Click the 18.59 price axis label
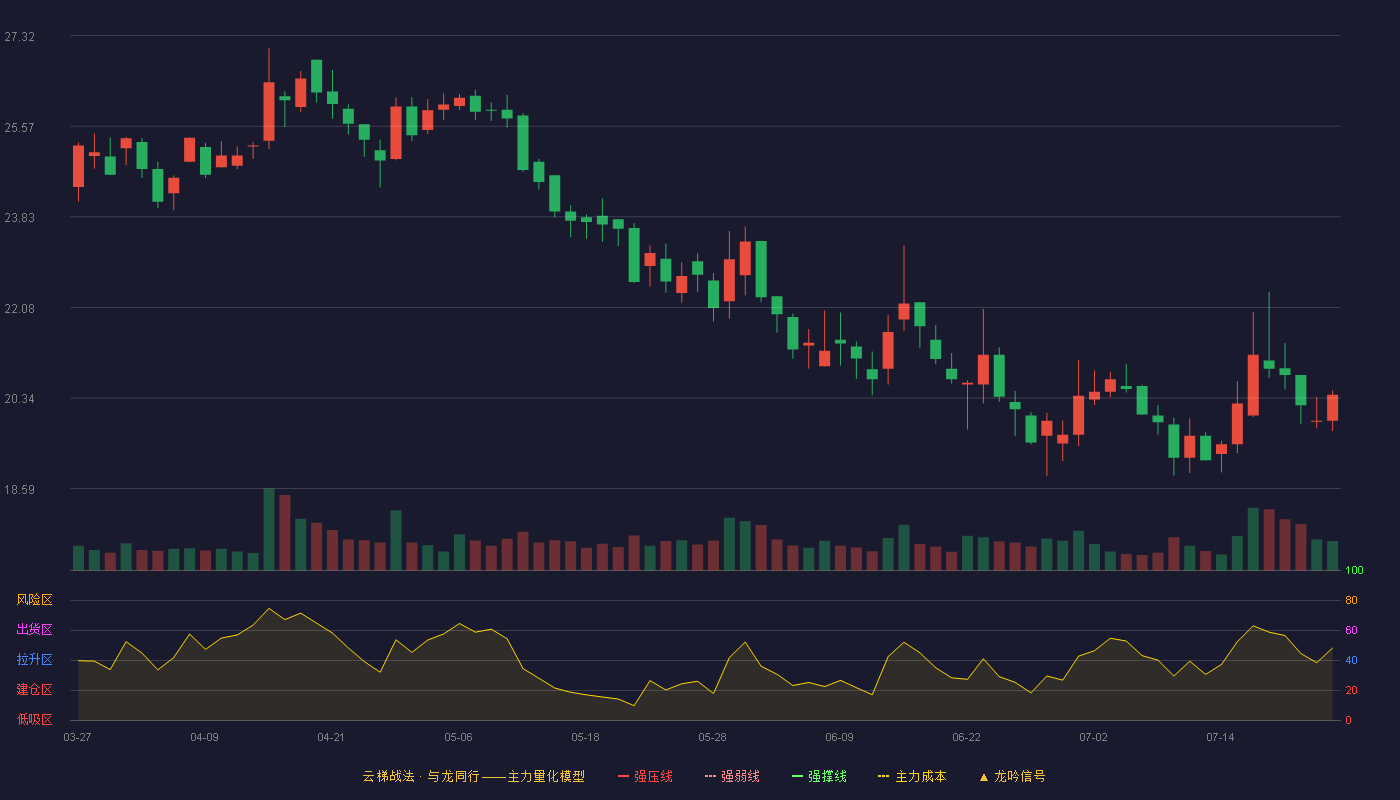 click(x=19, y=490)
